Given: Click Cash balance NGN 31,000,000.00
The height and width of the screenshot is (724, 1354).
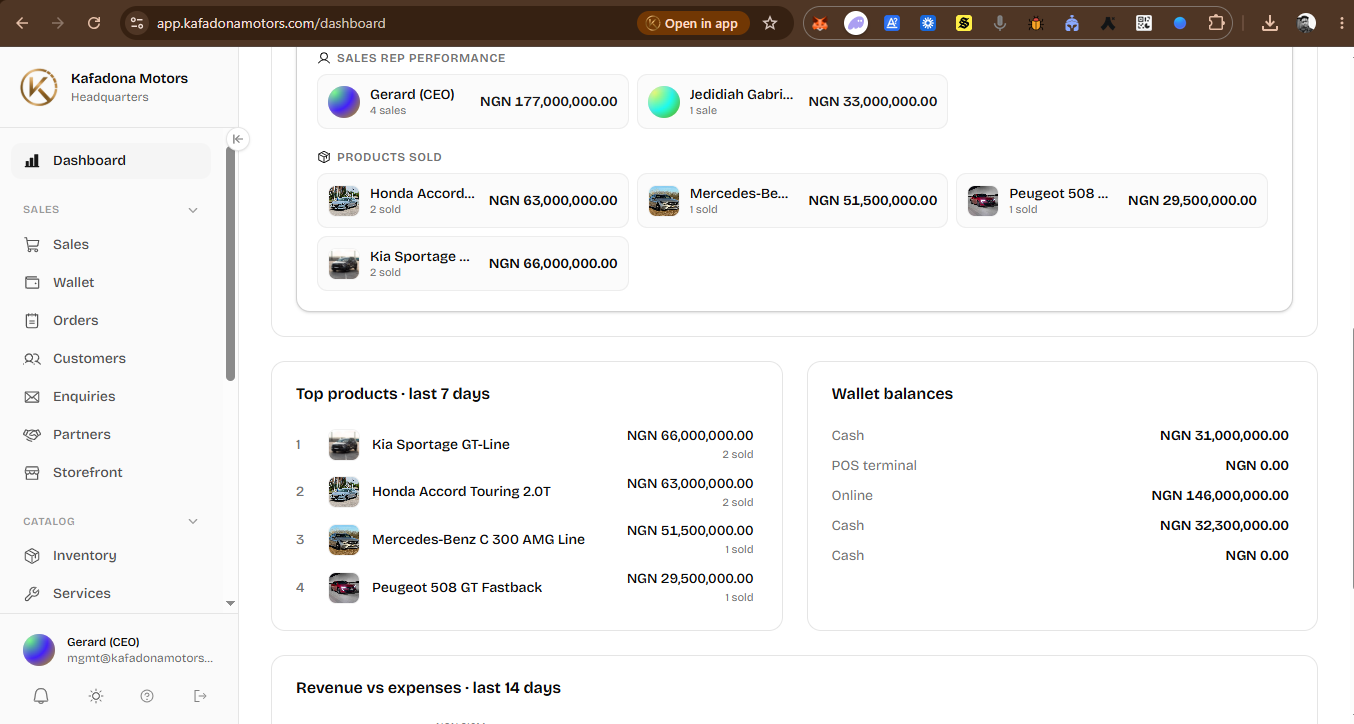Looking at the screenshot, I should click(1224, 435).
